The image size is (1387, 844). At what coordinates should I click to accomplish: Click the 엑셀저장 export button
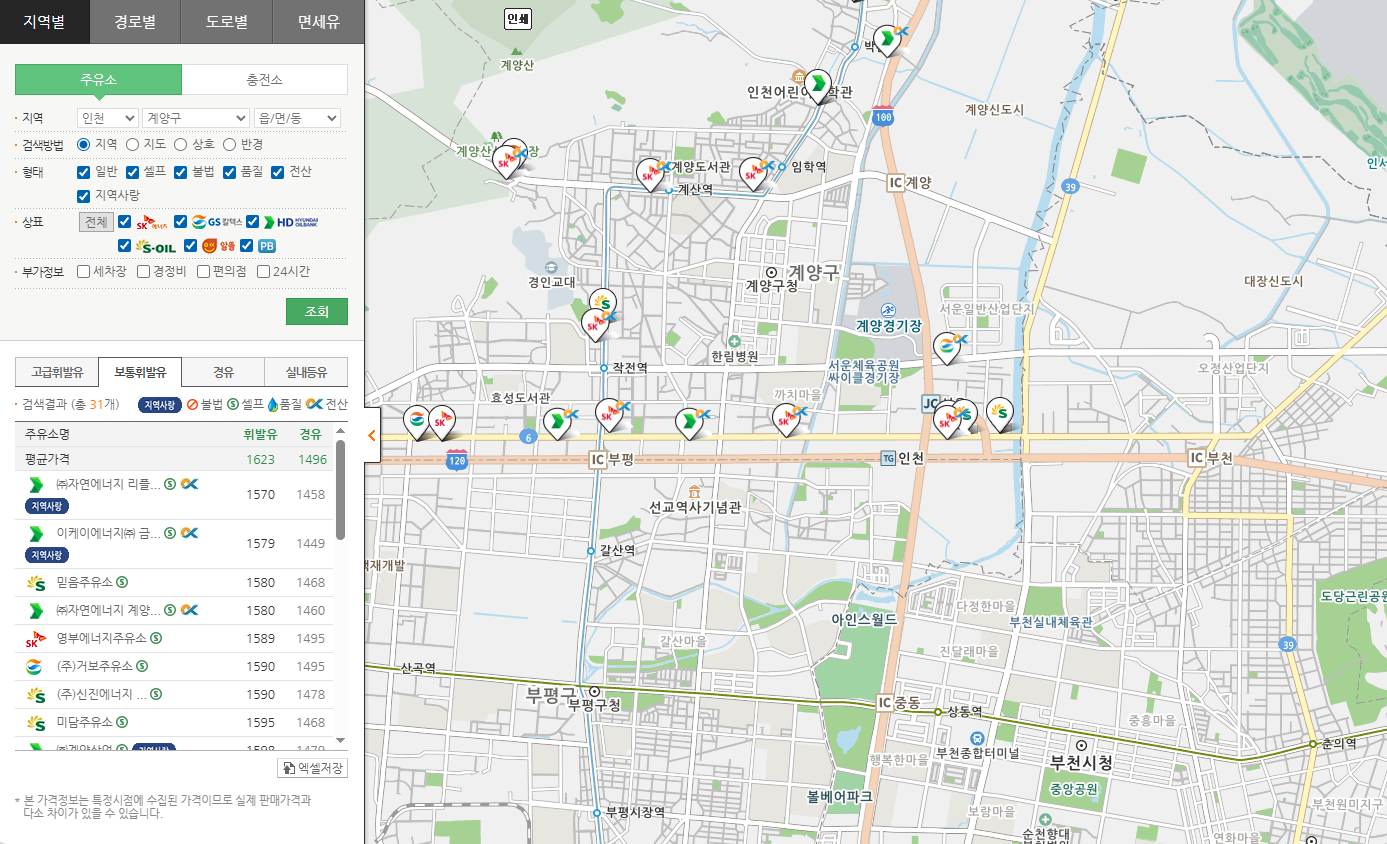312,768
